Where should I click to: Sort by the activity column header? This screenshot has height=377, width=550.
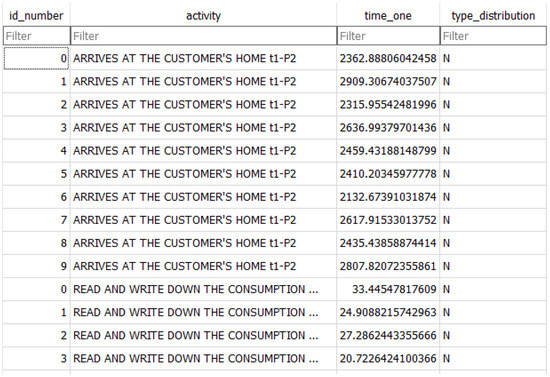(x=203, y=16)
